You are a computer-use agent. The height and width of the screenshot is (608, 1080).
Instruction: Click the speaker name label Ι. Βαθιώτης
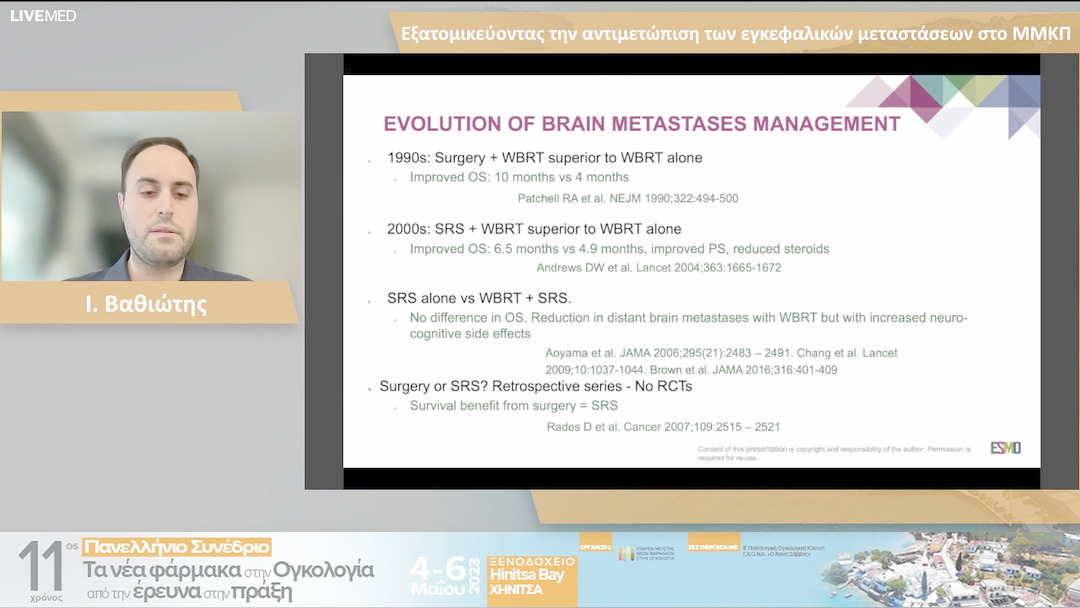[146, 304]
